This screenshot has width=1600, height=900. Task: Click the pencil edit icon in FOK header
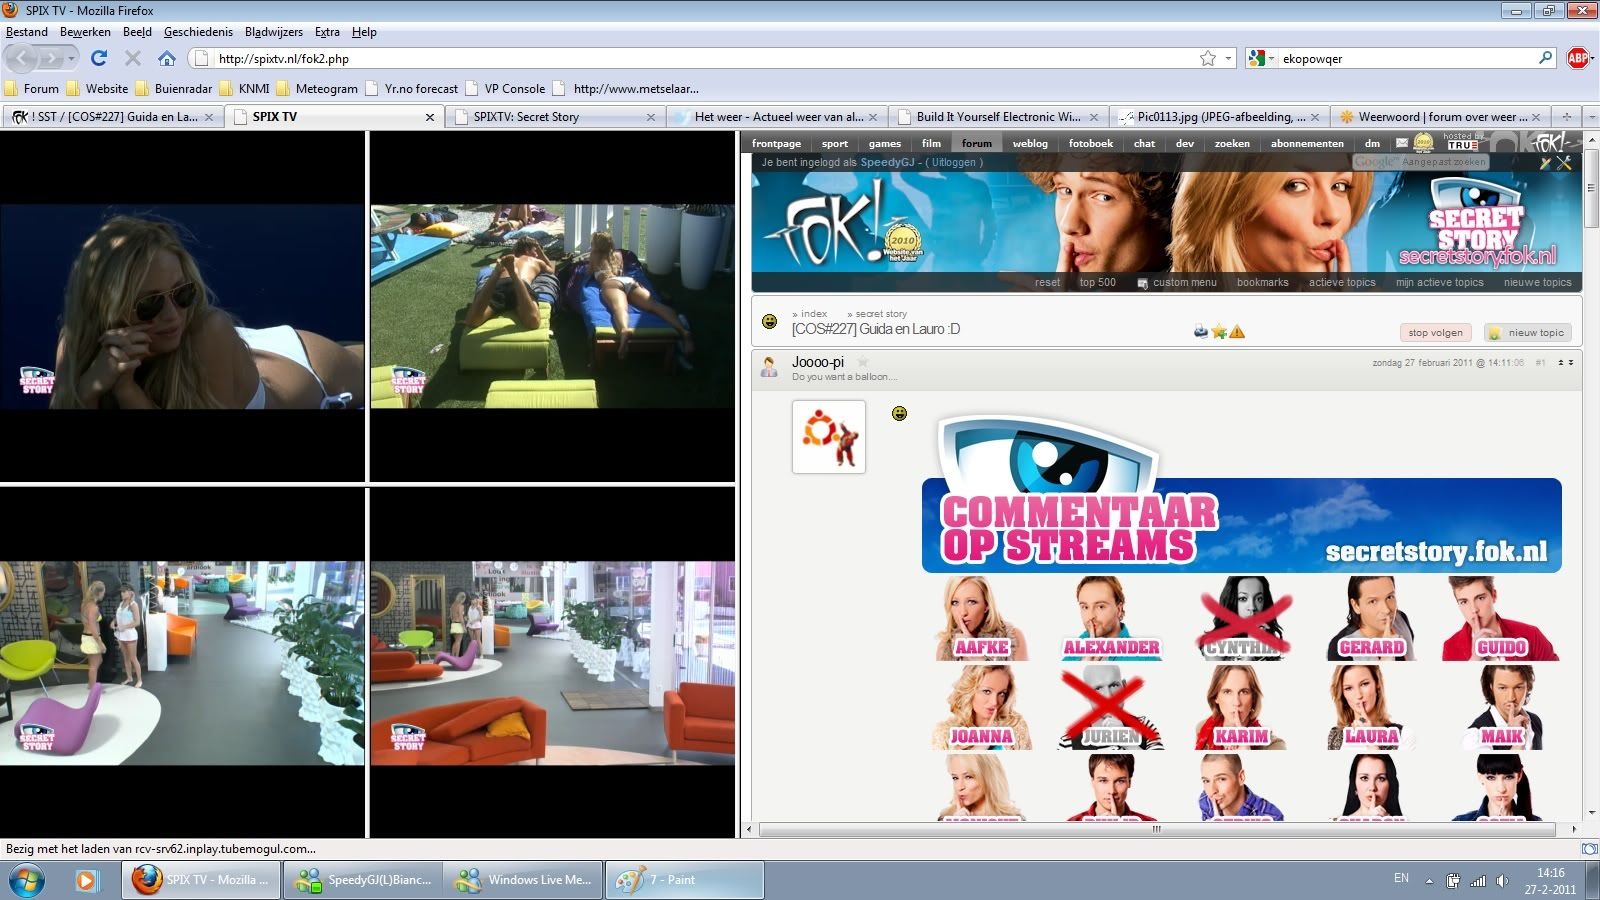(1546, 162)
